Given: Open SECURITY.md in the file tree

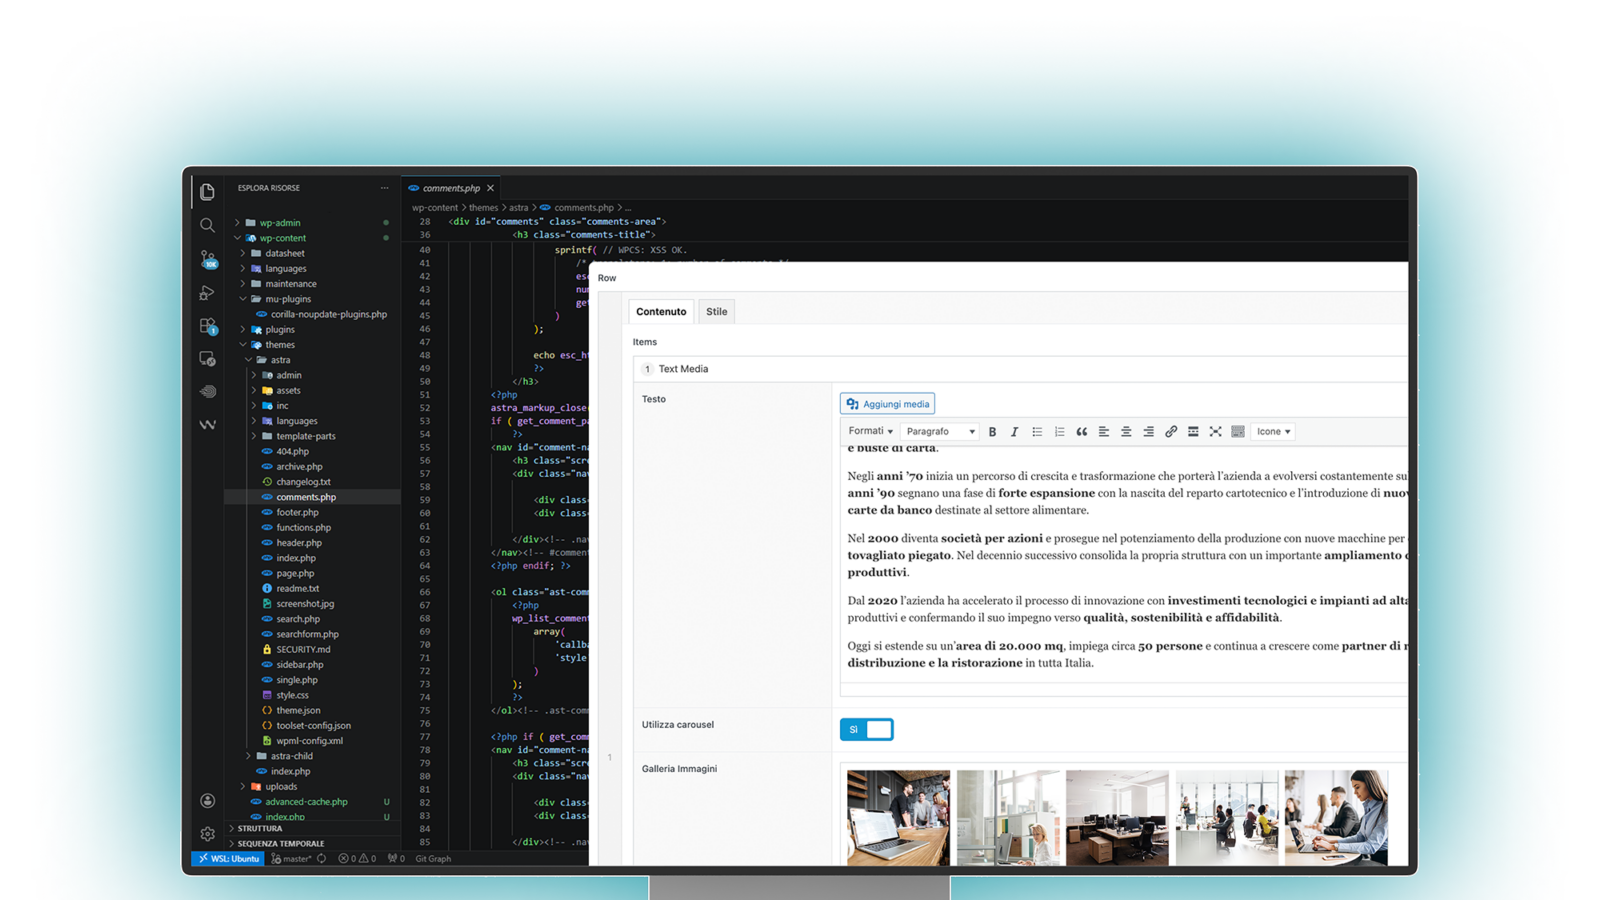Looking at the screenshot, I should pos(303,649).
